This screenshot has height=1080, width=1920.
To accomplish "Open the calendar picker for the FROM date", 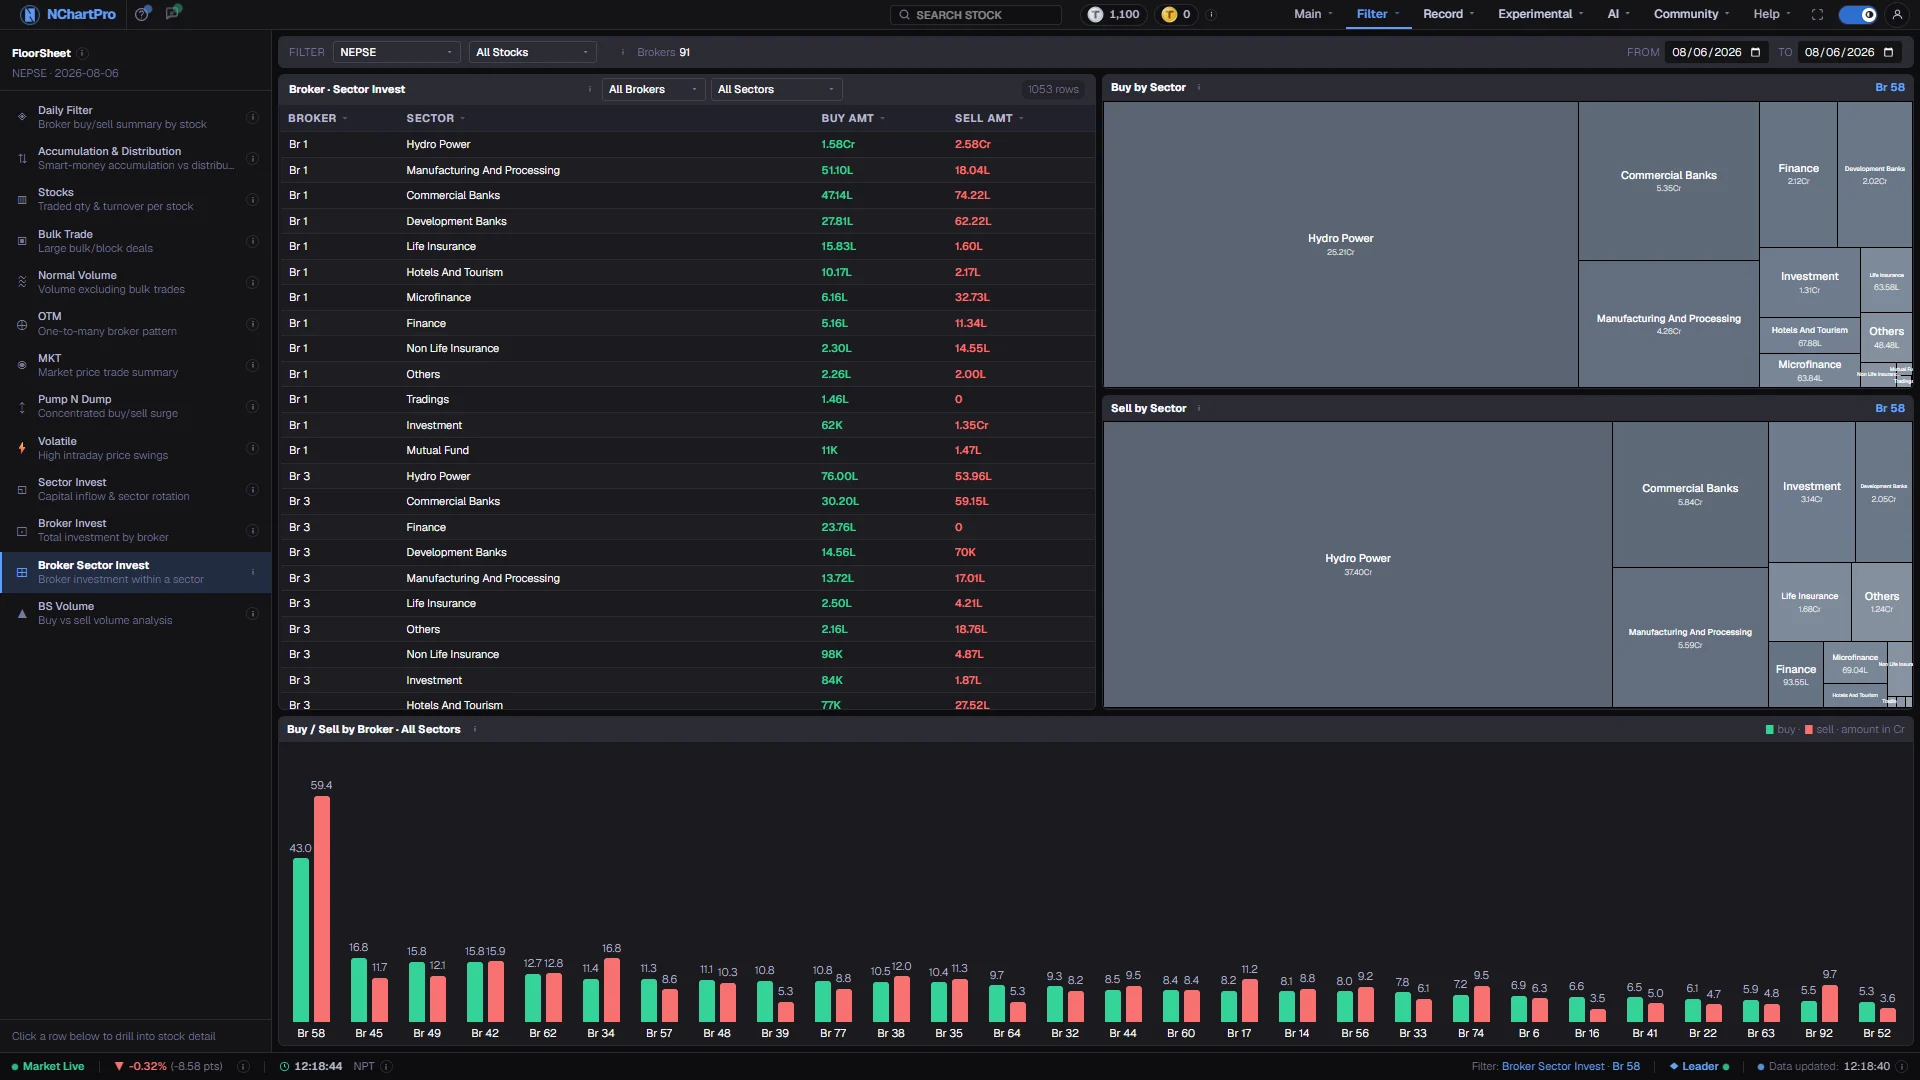I will point(1755,52).
